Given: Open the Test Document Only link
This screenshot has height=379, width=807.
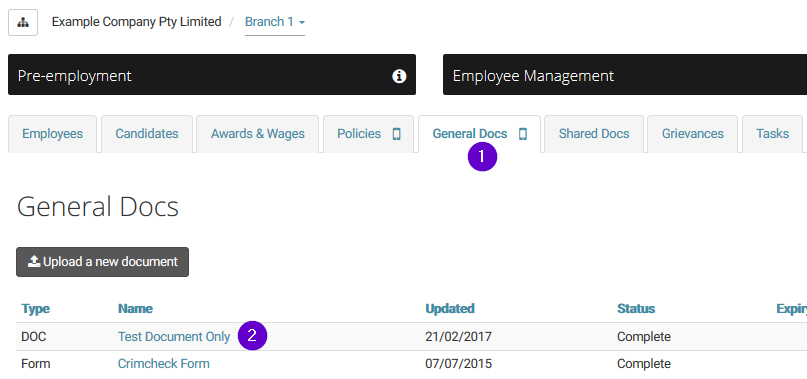Looking at the screenshot, I should point(174,337).
